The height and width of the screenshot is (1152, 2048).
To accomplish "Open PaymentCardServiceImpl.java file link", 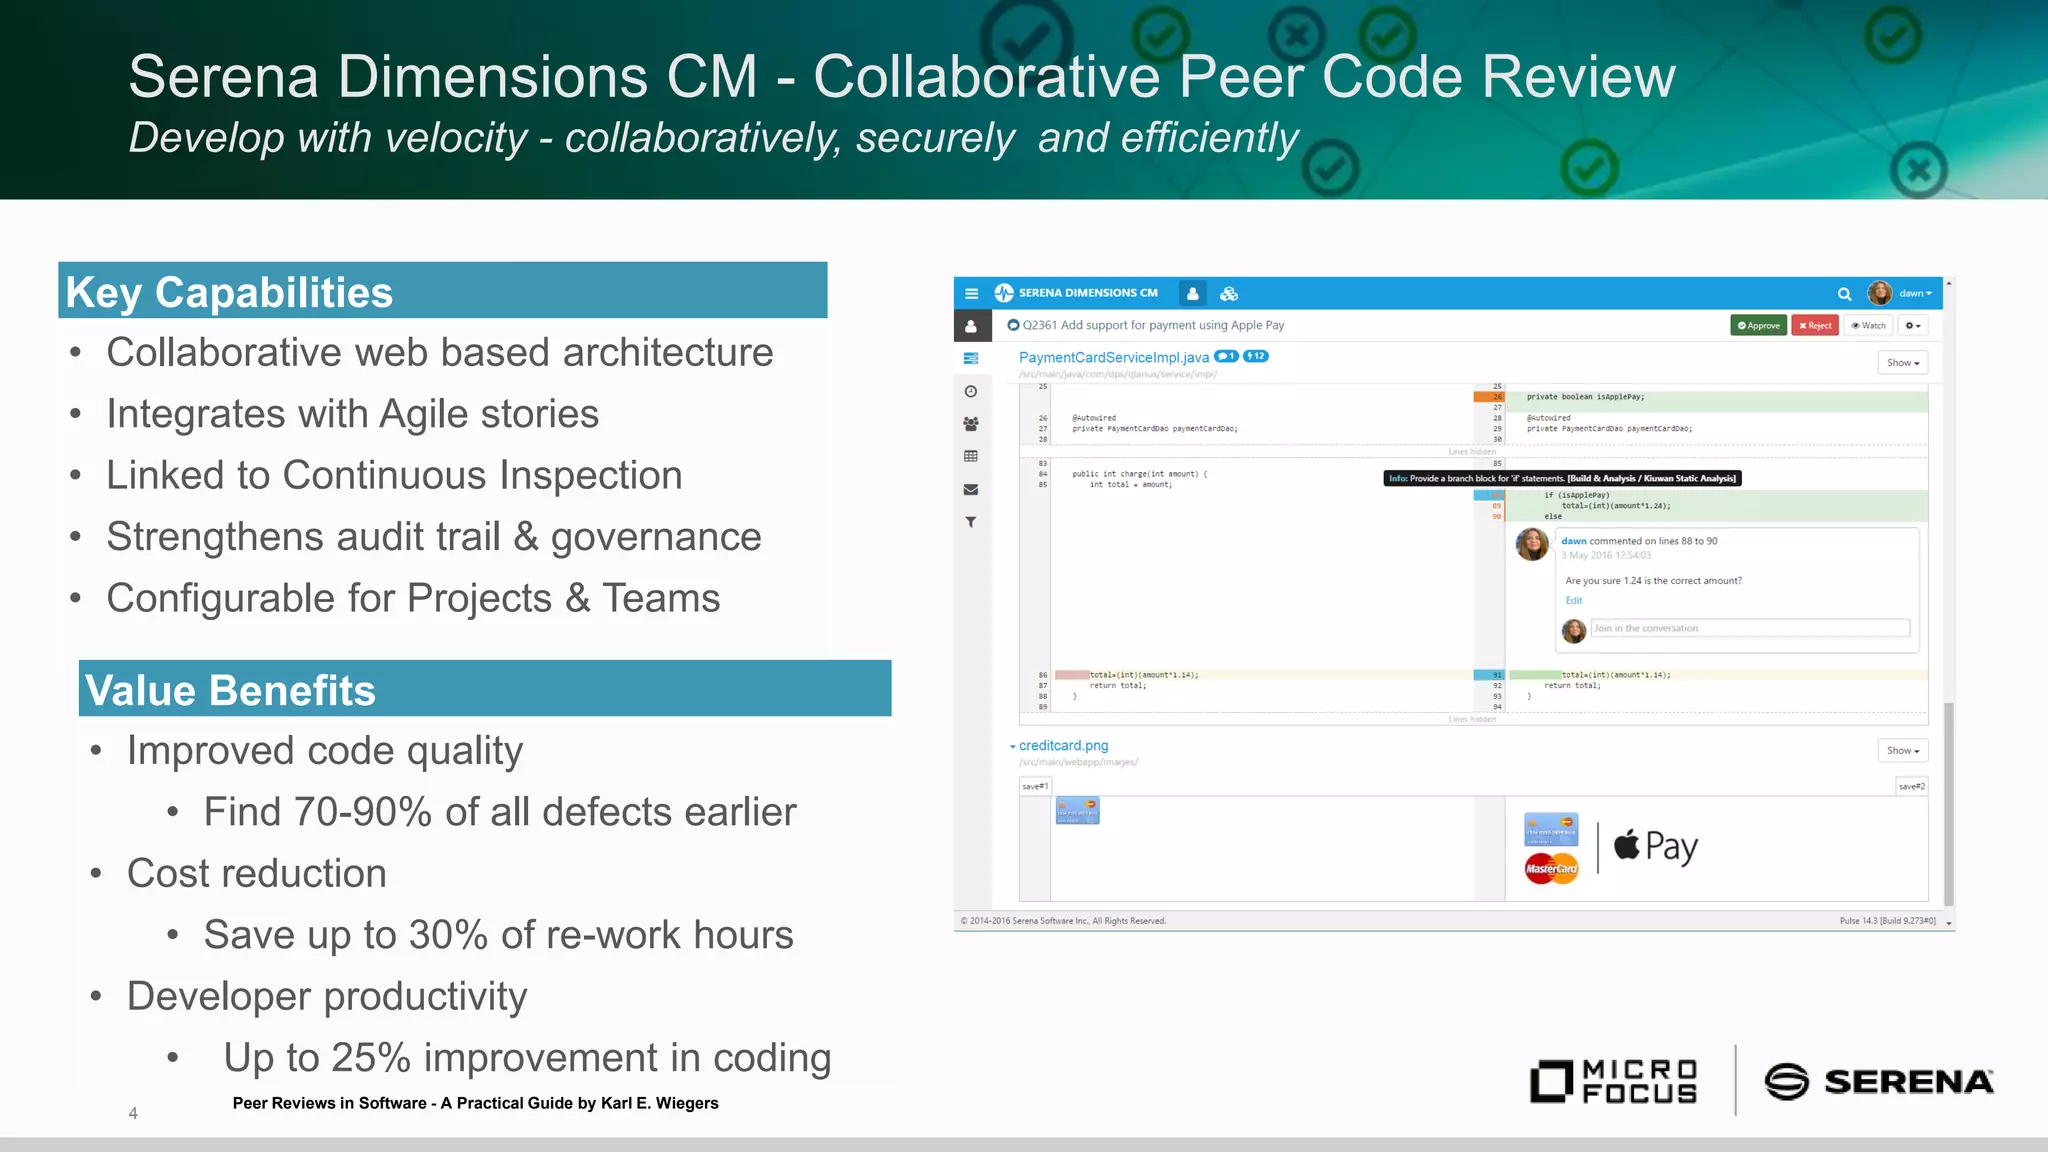I will [1113, 357].
